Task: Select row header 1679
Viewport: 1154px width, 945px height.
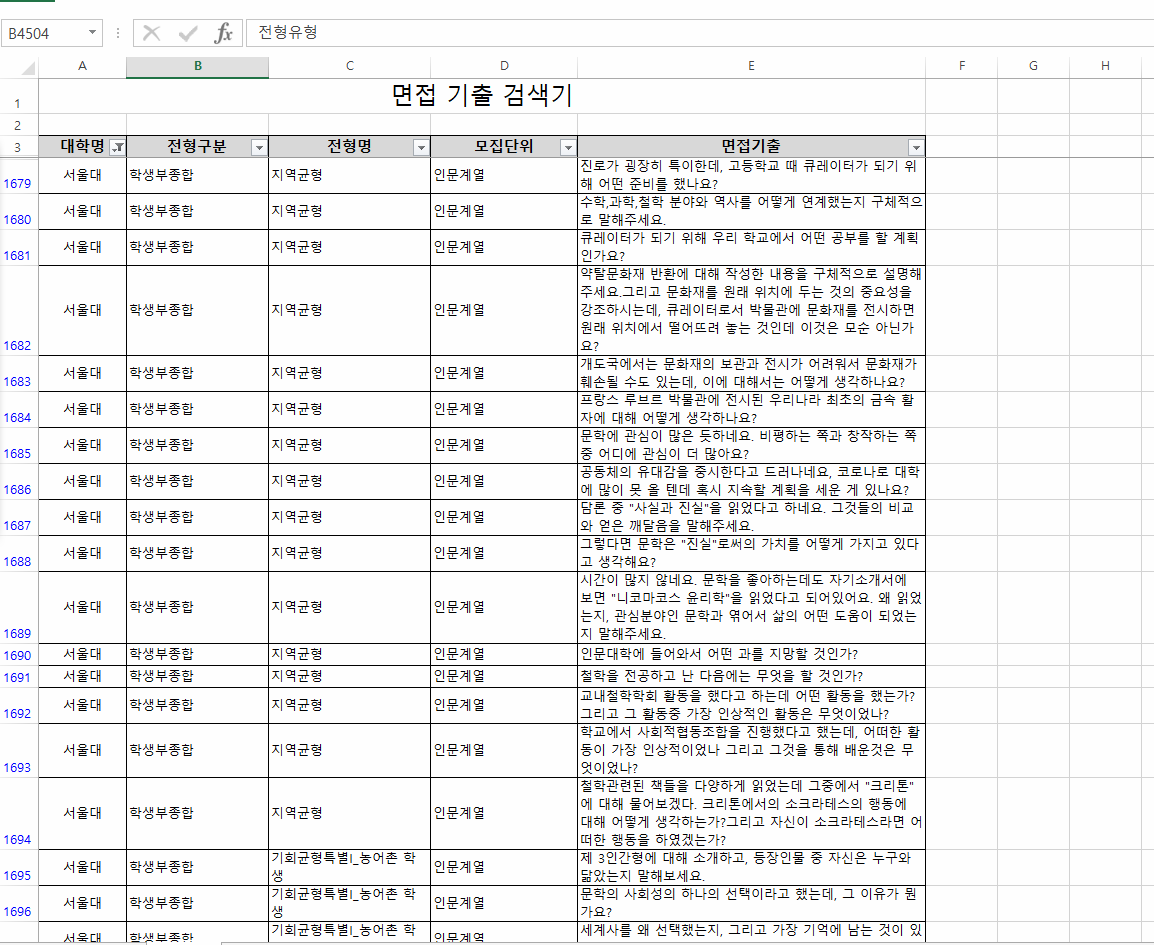Action: [x=18, y=176]
